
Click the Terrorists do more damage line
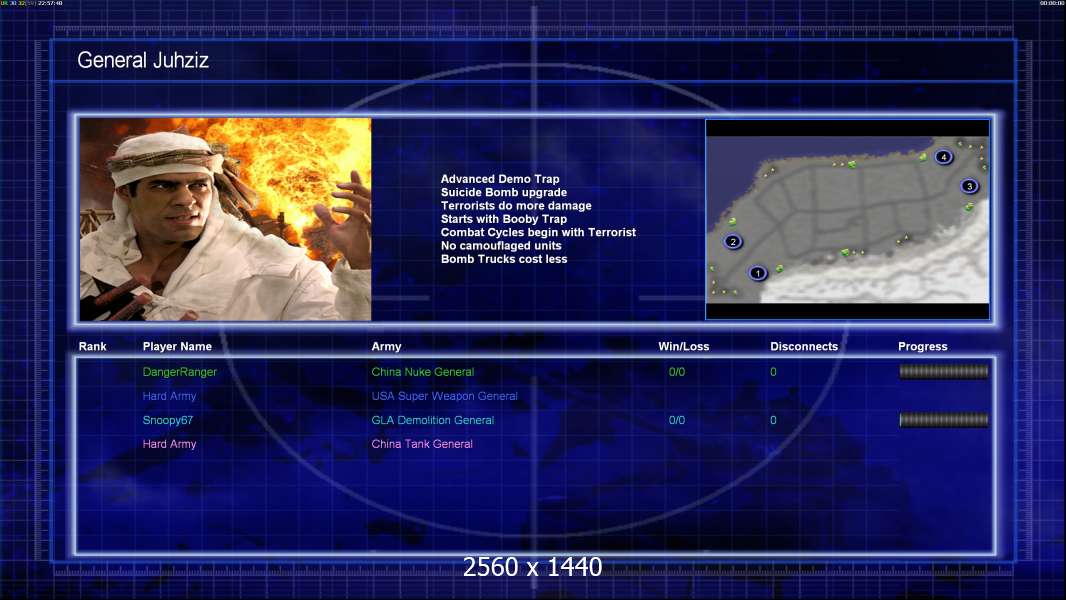pos(516,205)
